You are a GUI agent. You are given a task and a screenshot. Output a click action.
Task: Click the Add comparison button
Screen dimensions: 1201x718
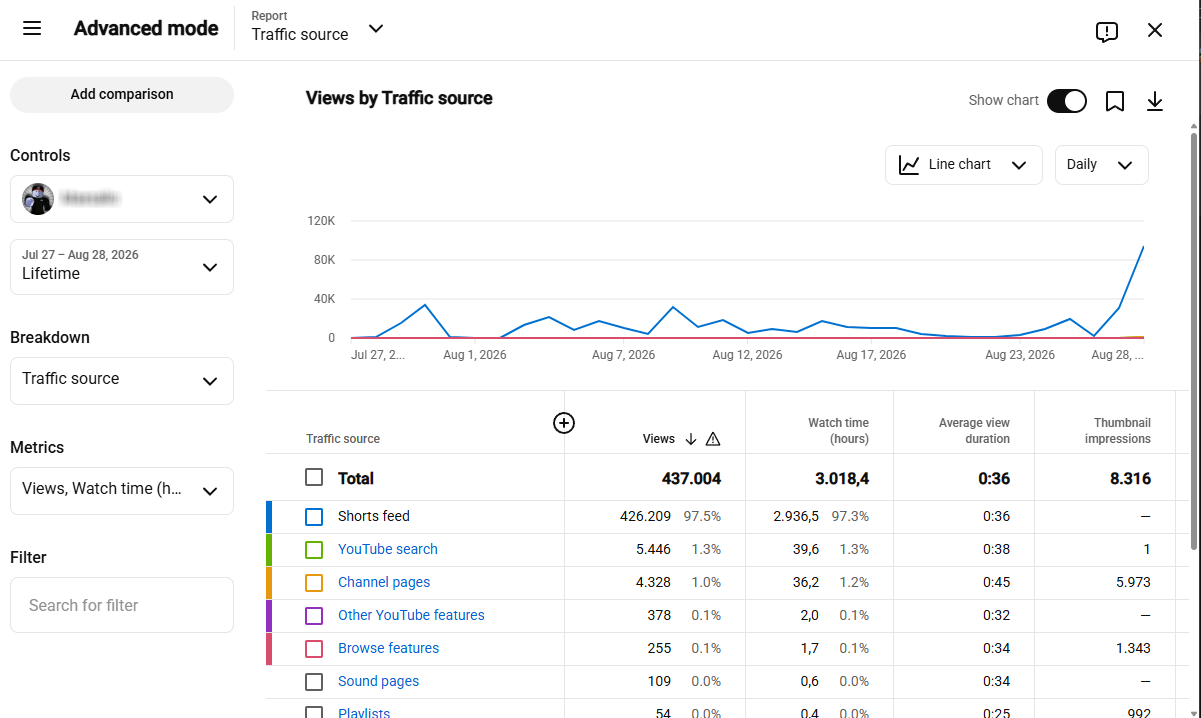[122, 95]
